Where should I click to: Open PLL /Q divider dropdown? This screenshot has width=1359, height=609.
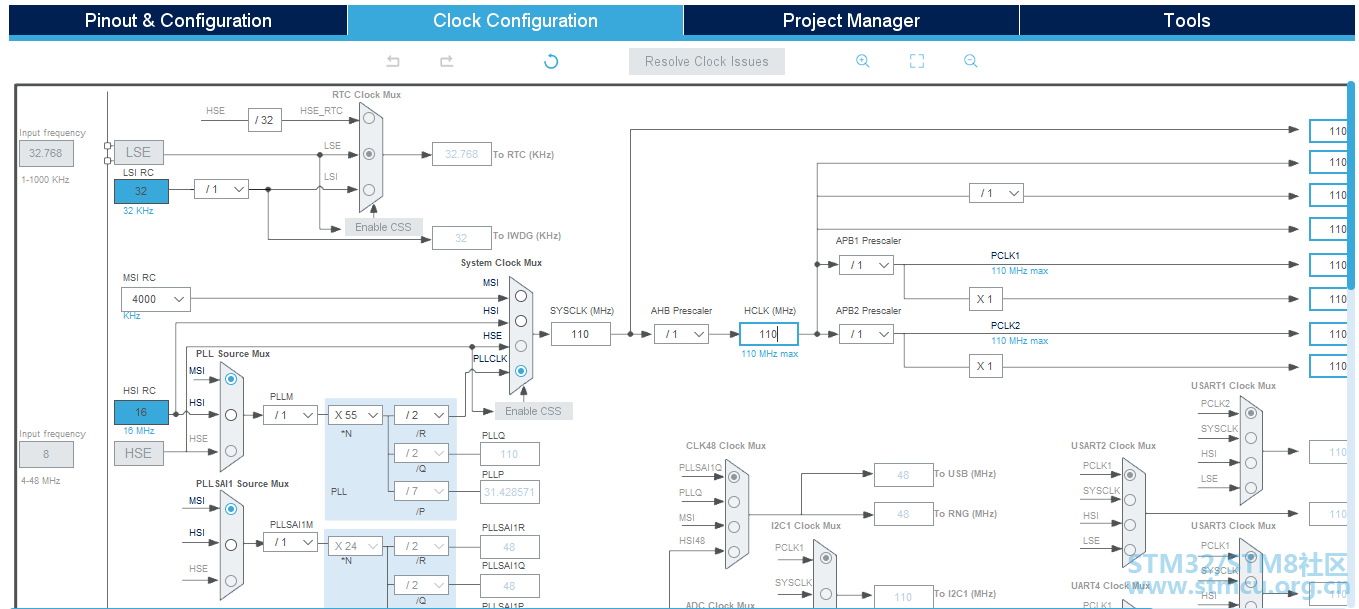(421, 453)
